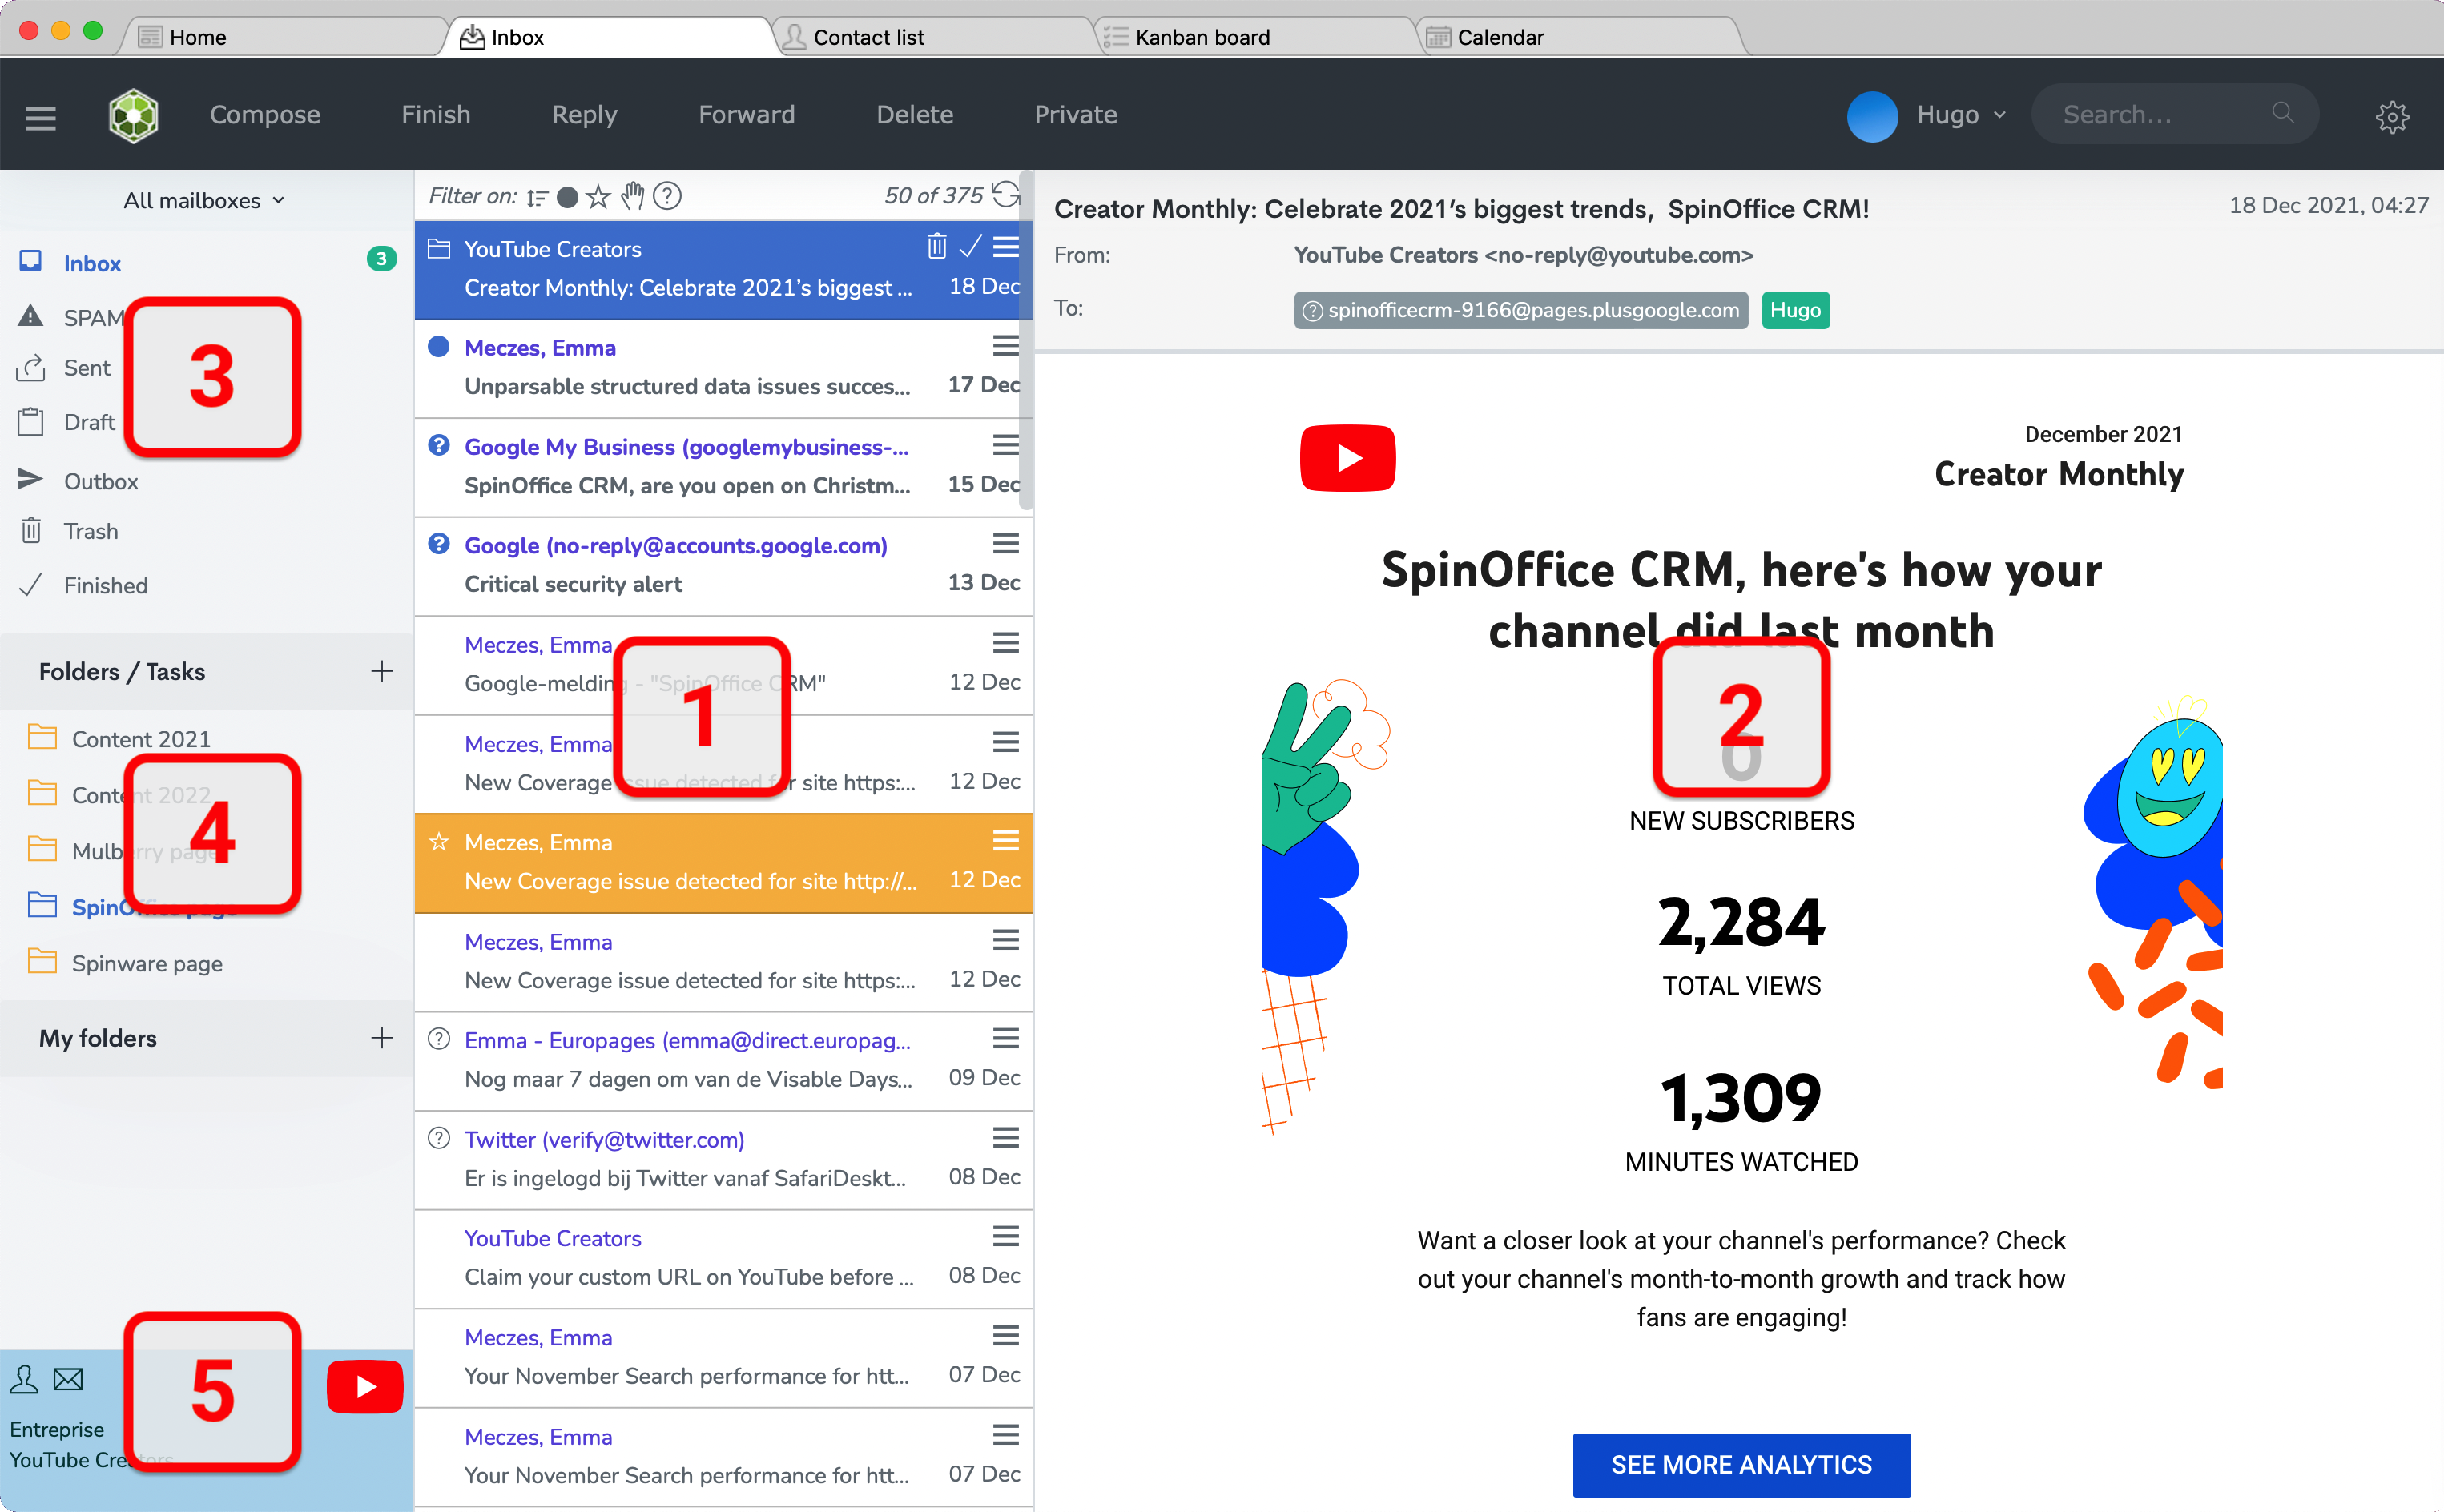Open application settings with the gear icon

click(2393, 117)
